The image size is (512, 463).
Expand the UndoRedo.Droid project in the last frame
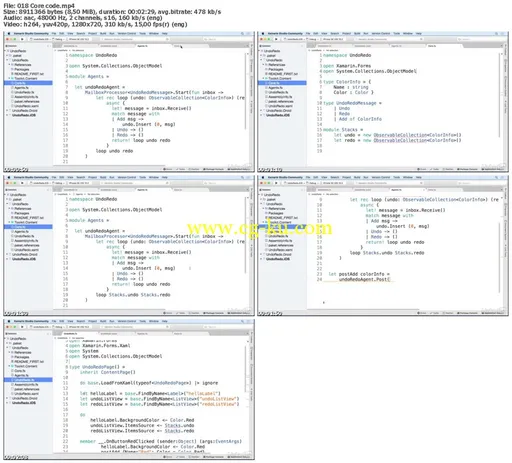[7, 398]
